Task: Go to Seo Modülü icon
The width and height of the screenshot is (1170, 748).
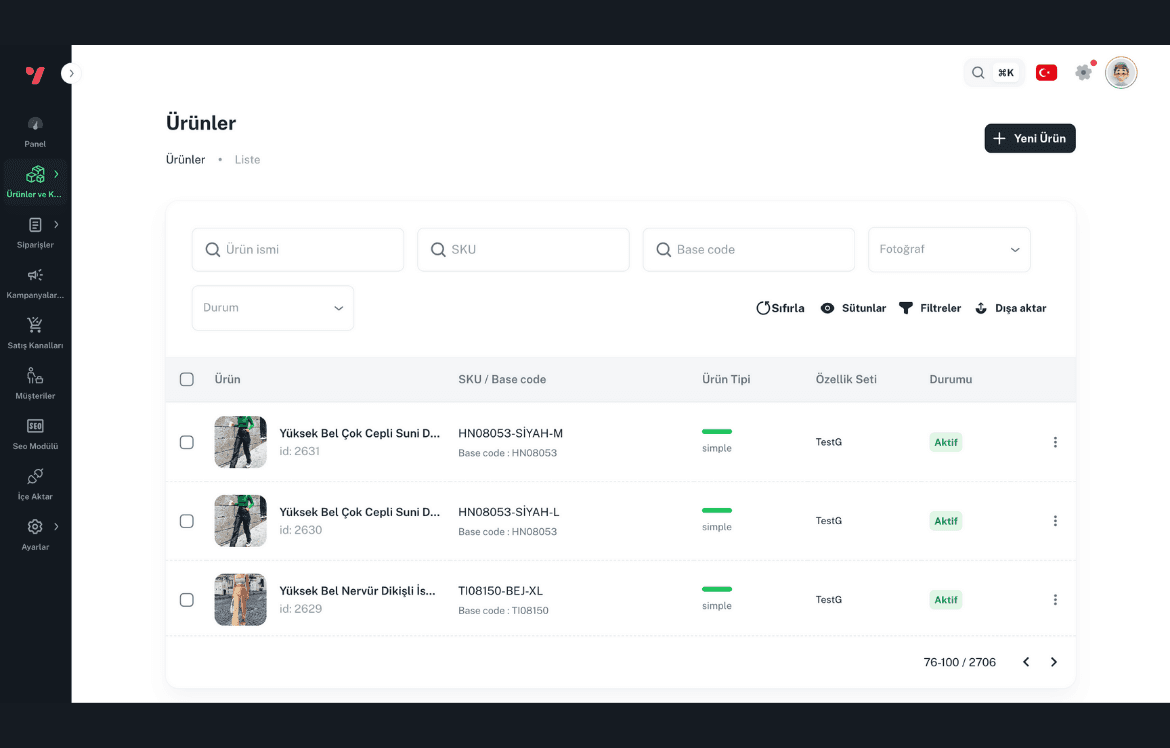Action: pyautogui.click(x=35, y=426)
